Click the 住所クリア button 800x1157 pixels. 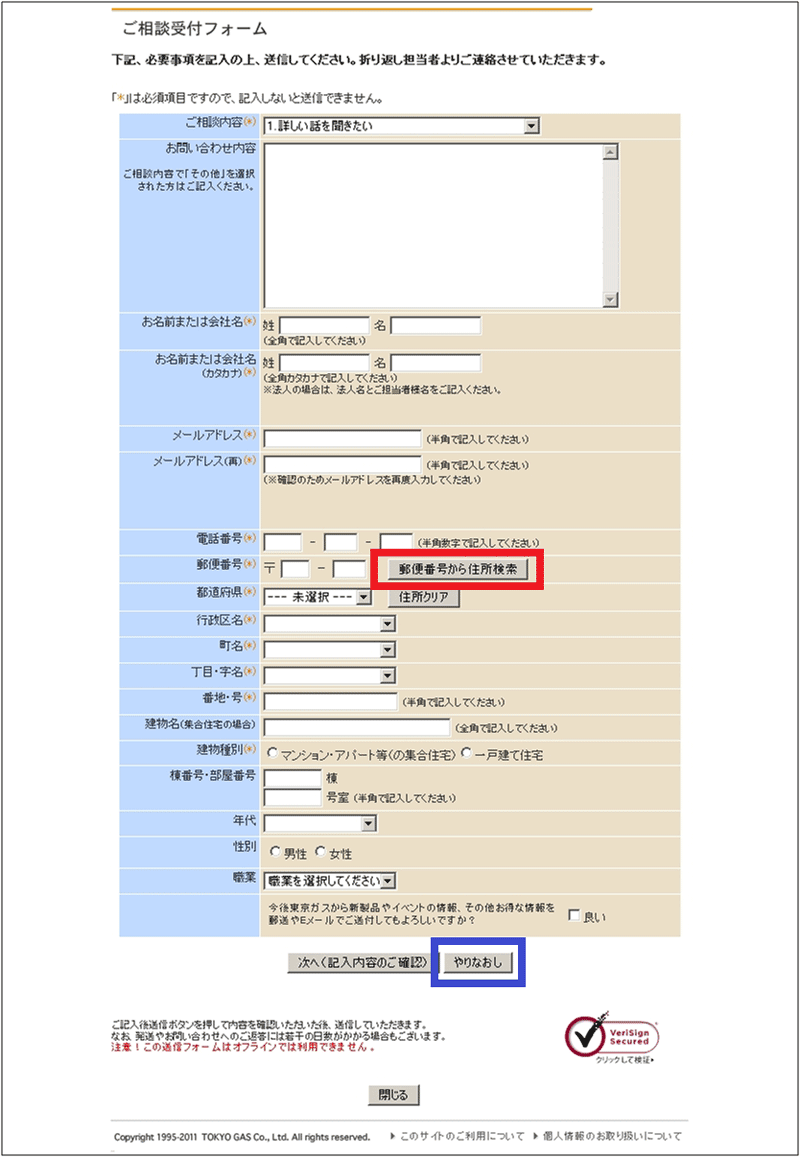(424, 597)
